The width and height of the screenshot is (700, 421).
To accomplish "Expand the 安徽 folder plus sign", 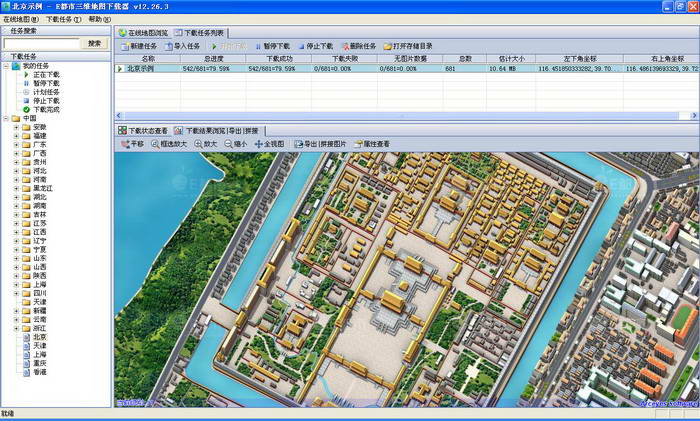I will click(17, 127).
